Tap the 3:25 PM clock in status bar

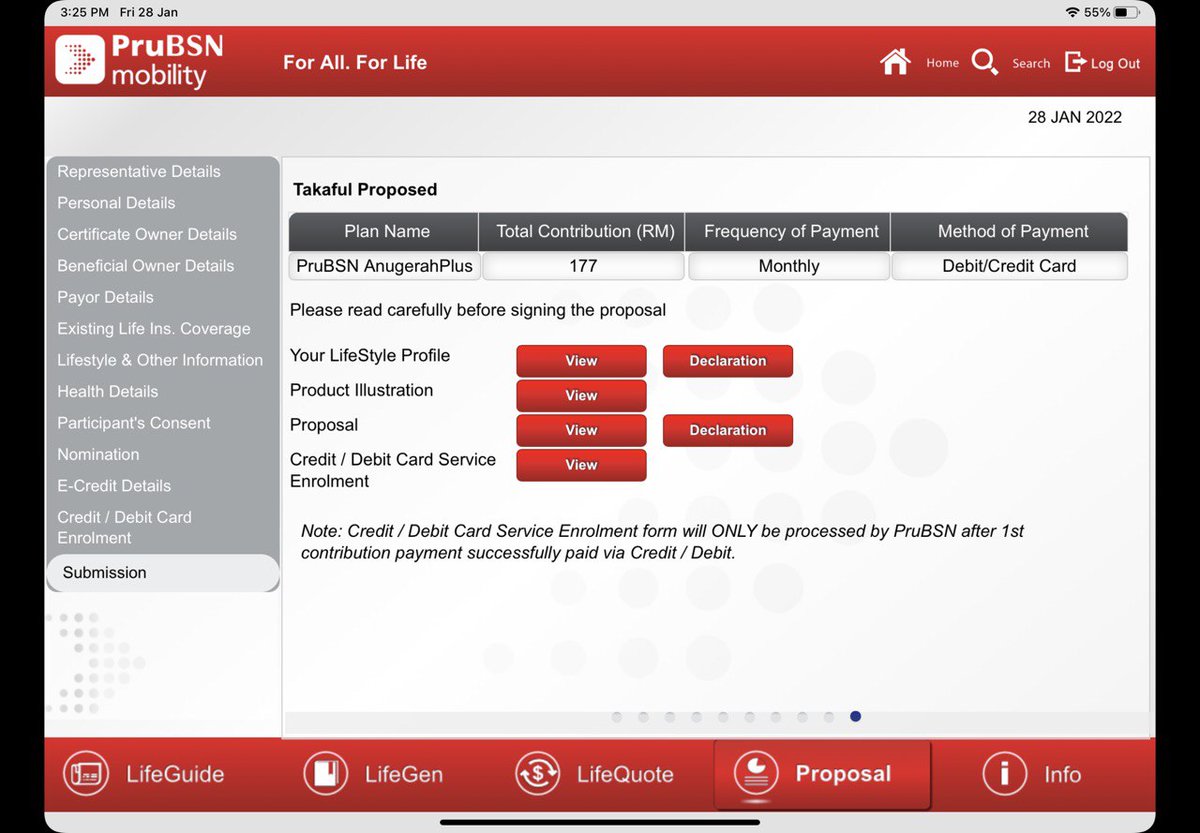pyautogui.click(x=84, y=12)
